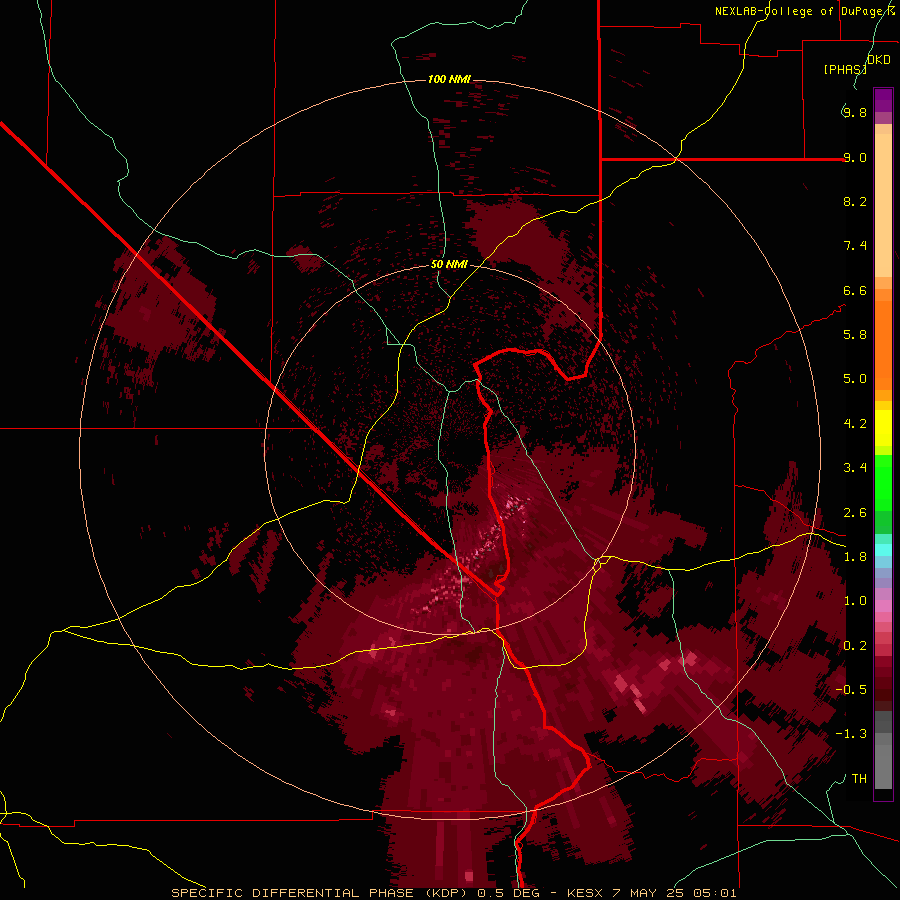
Task: Click the 8.2 scale label
Action: [855, 201]
